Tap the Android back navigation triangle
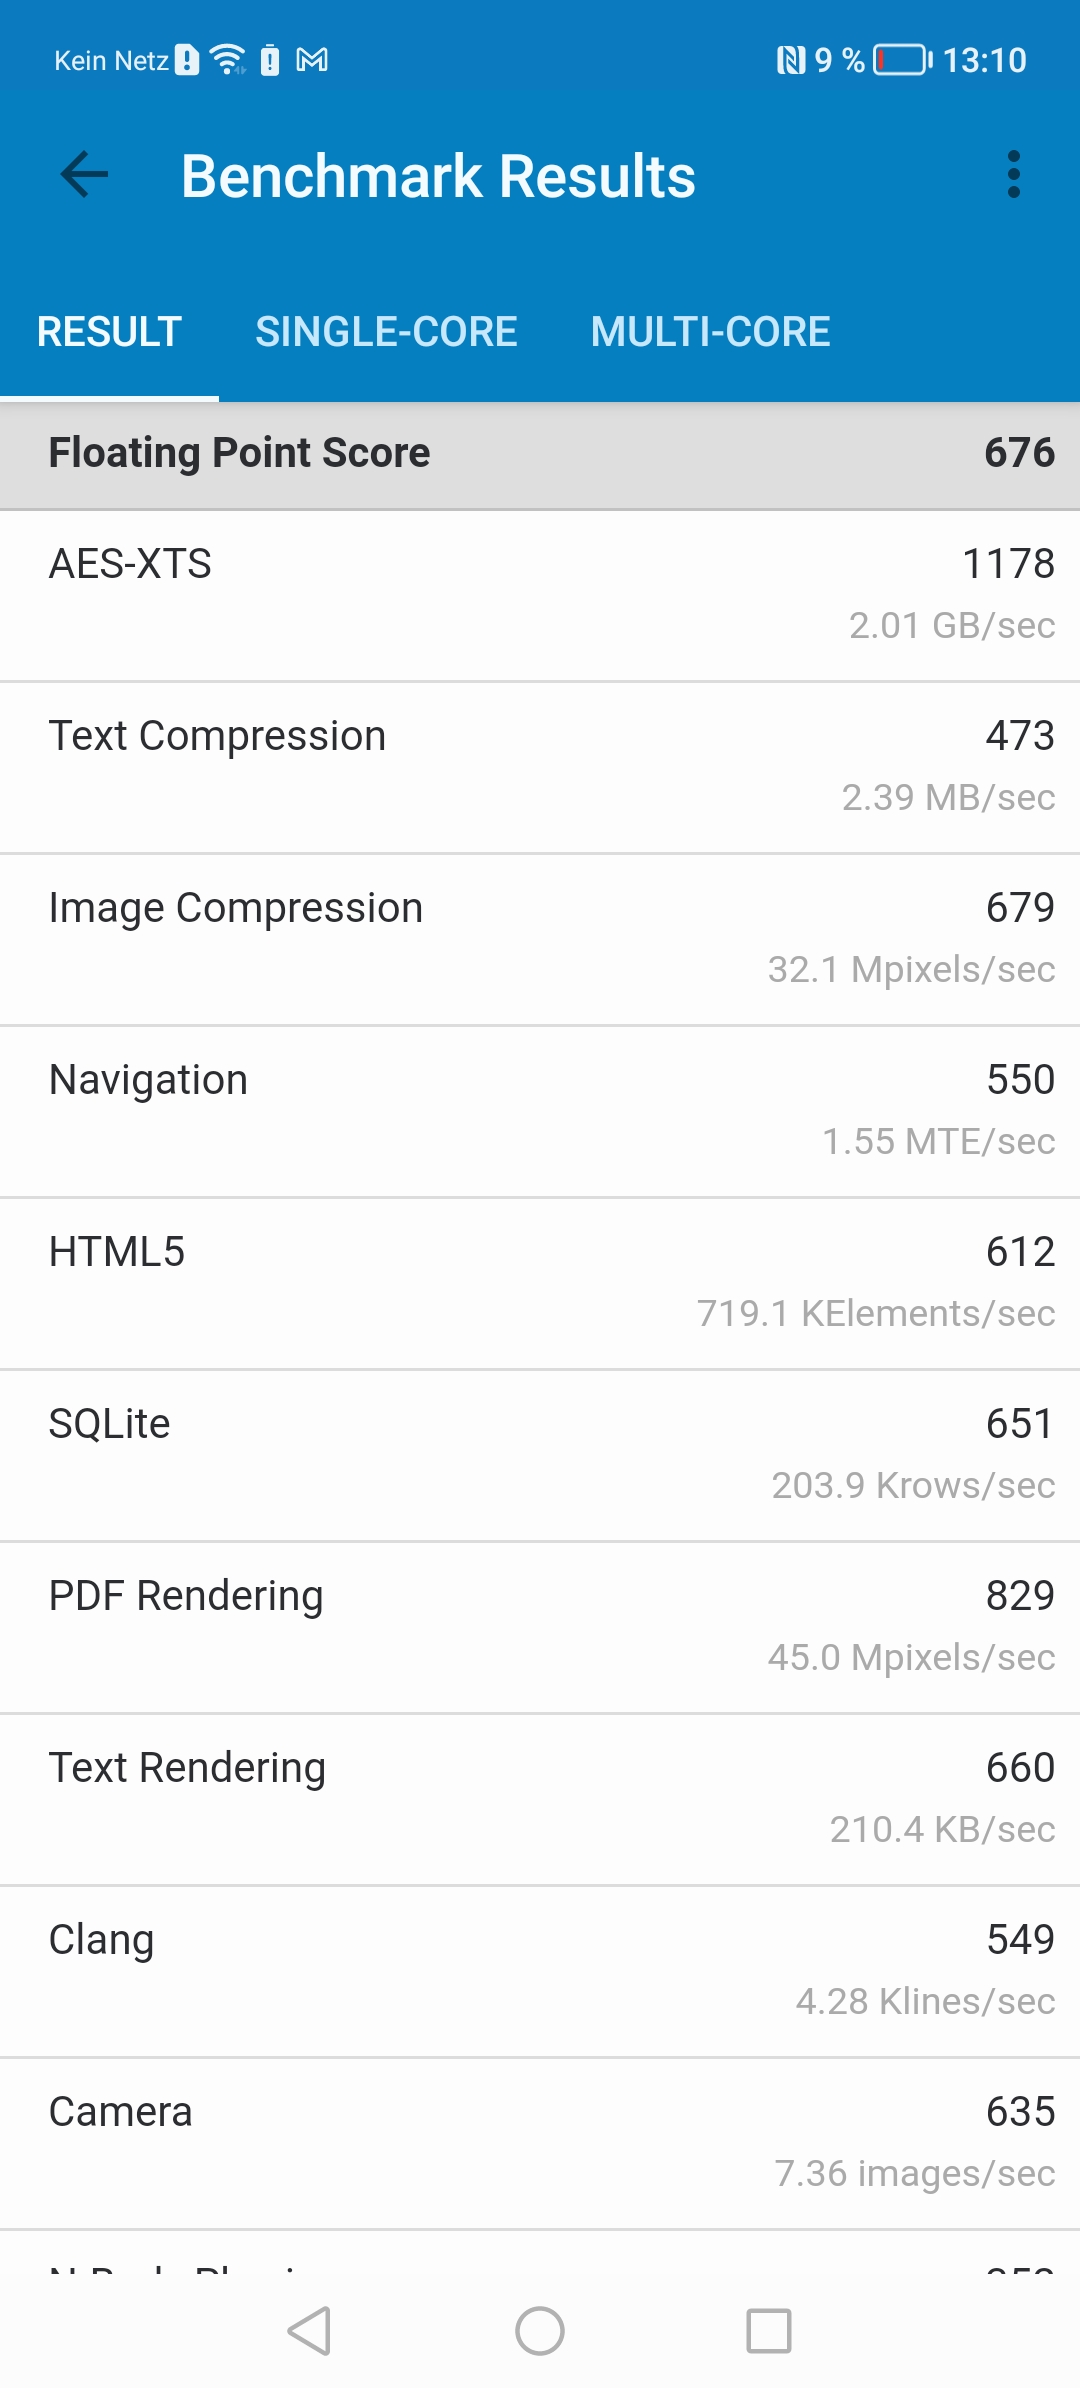 coord(310,2331)
